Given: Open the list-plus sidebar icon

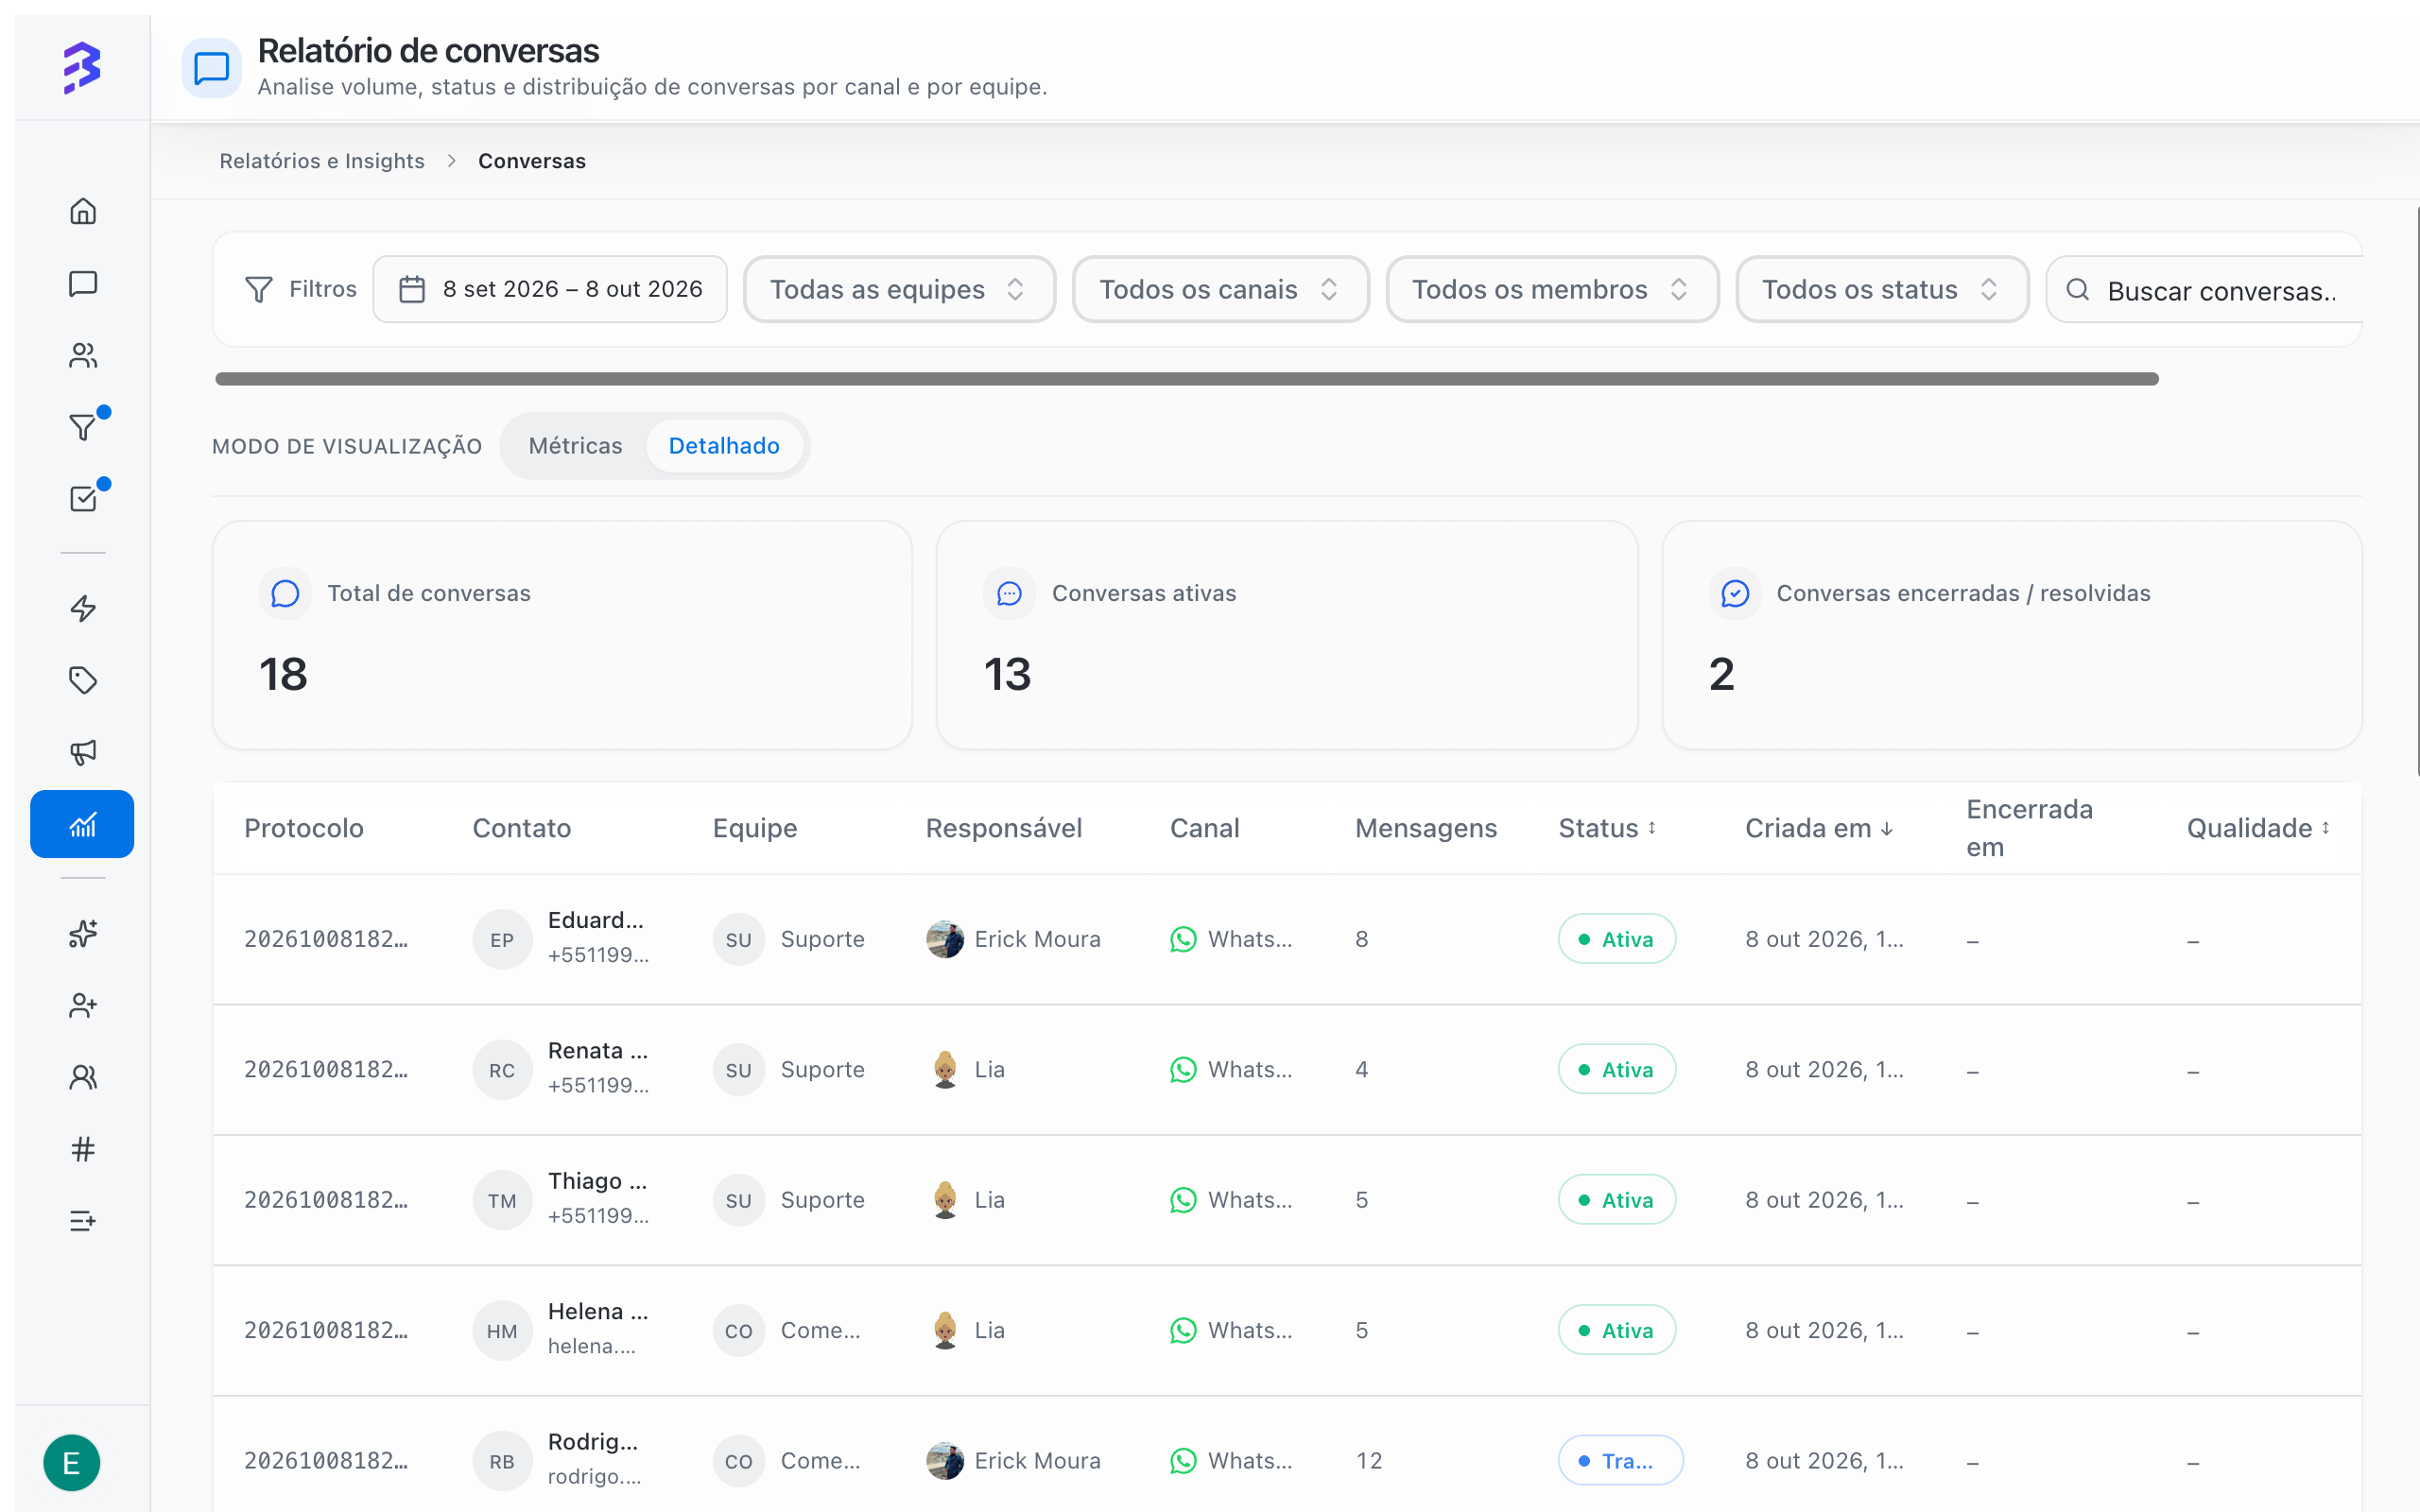Looking at the screenshot, I should [x=83, y=1221].
